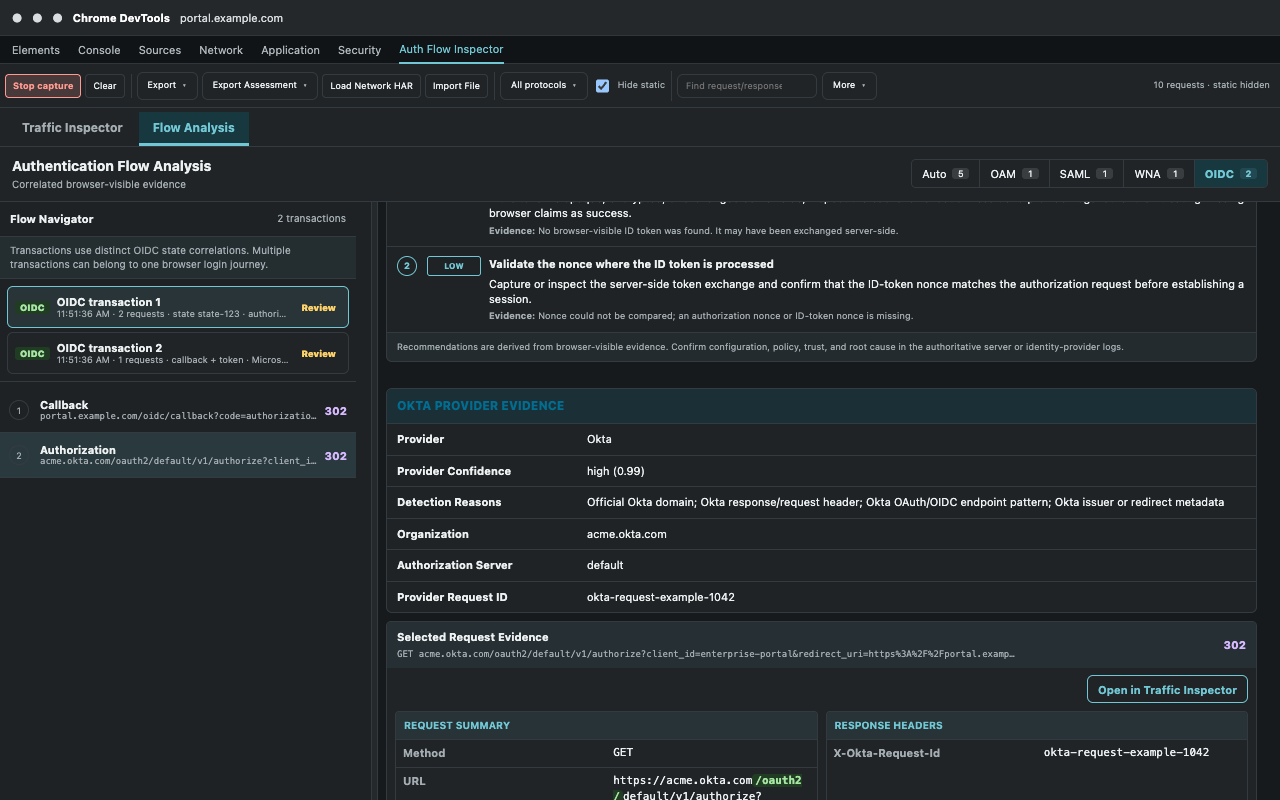The image size is (1280, 800).
Task: Open the Application panel tab
Action: click(290, 50)
